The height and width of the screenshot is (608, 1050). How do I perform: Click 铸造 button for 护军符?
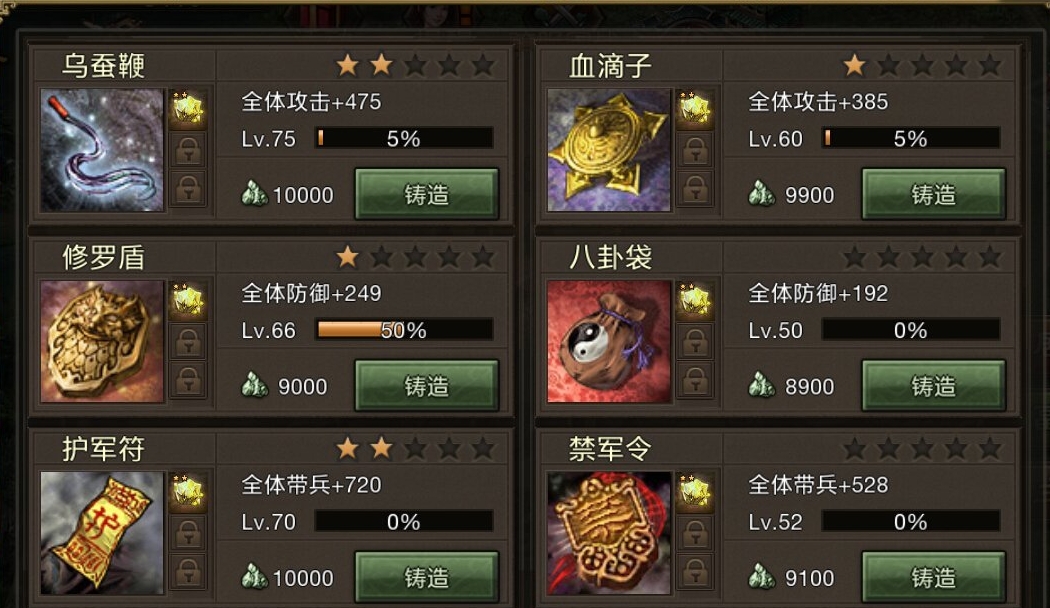pos(427,577)
